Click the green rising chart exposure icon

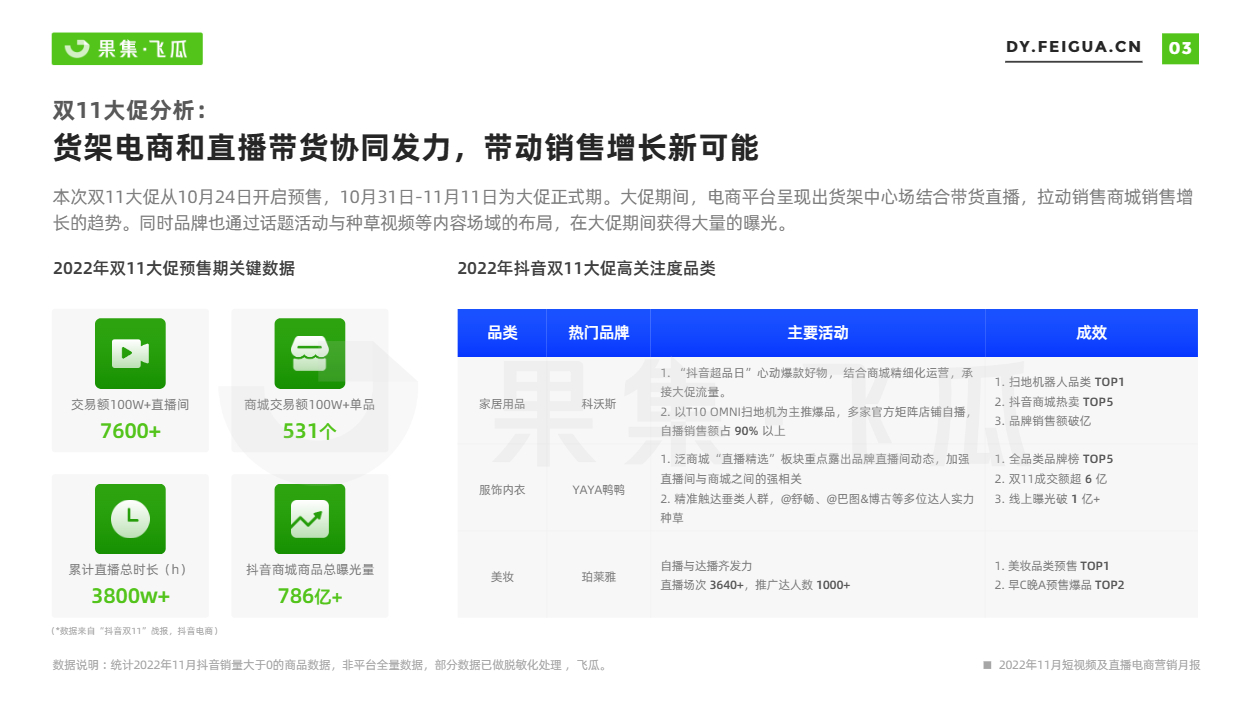coord(309,519)
